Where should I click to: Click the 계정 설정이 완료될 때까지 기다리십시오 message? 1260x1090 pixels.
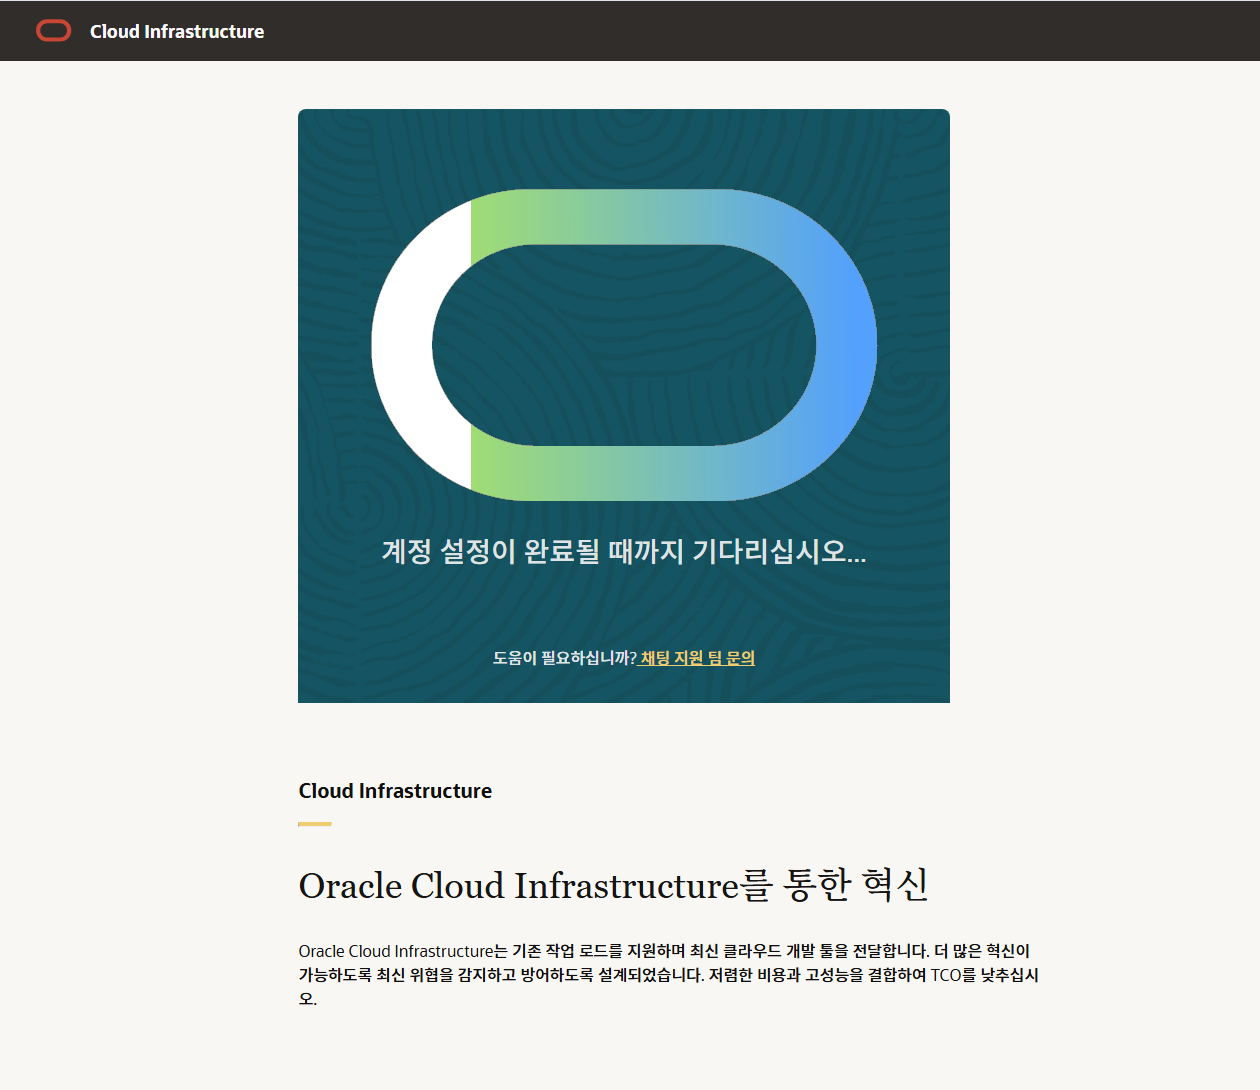(x=624, y=551)
